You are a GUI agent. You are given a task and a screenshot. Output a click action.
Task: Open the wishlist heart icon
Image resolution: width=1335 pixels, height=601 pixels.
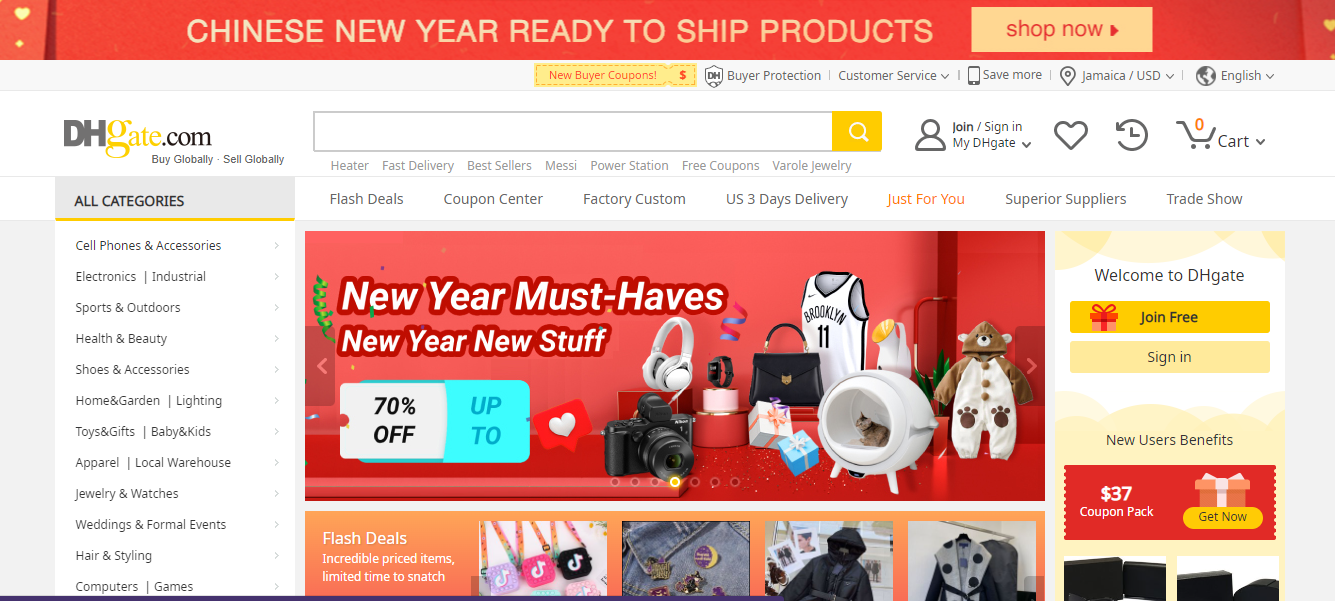[x=1071, y=135]
